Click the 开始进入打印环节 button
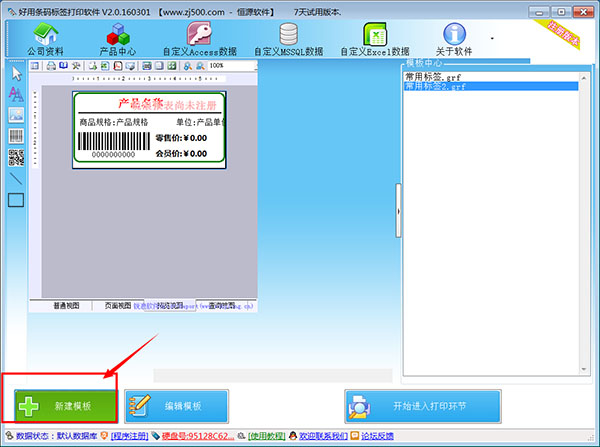This screenshot has height=447, width=600. coord(423,406)
